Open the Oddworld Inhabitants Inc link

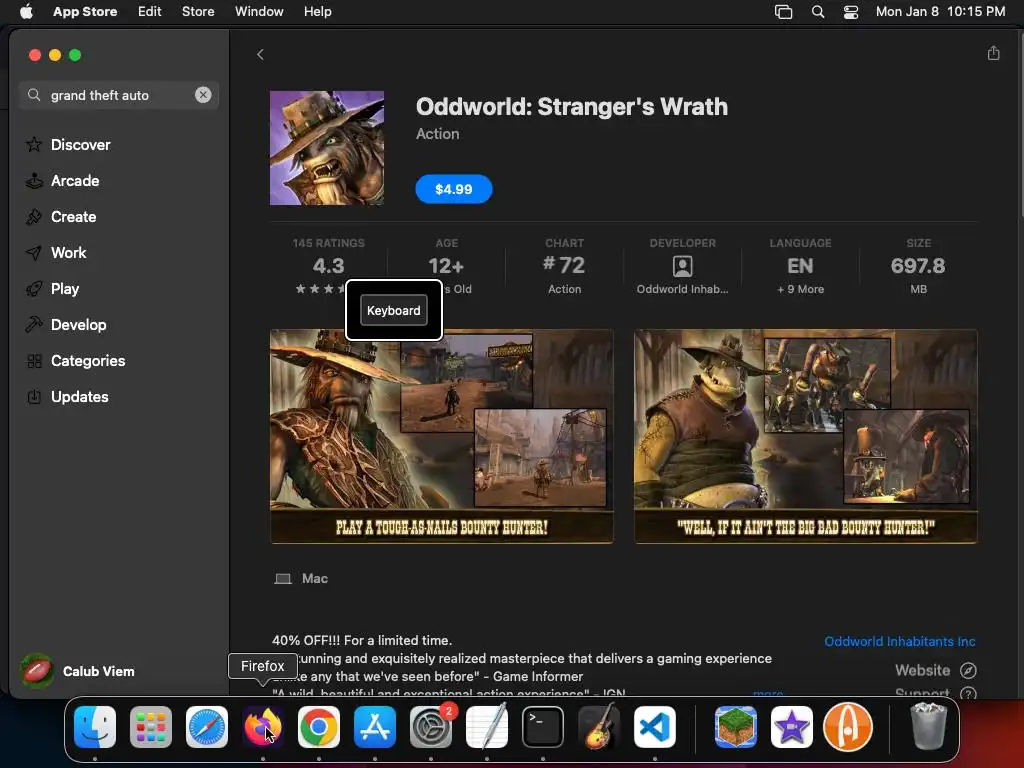click(899, 641)
